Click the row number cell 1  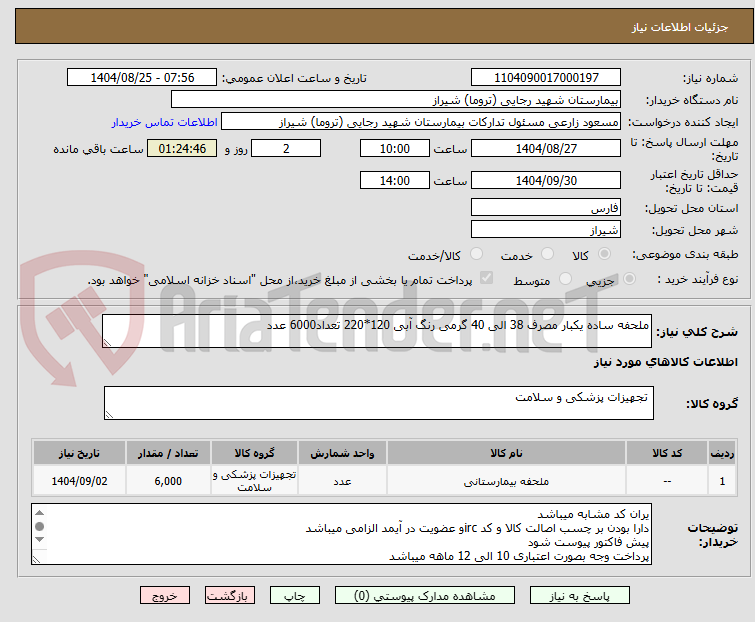click(x=722, y=481)
